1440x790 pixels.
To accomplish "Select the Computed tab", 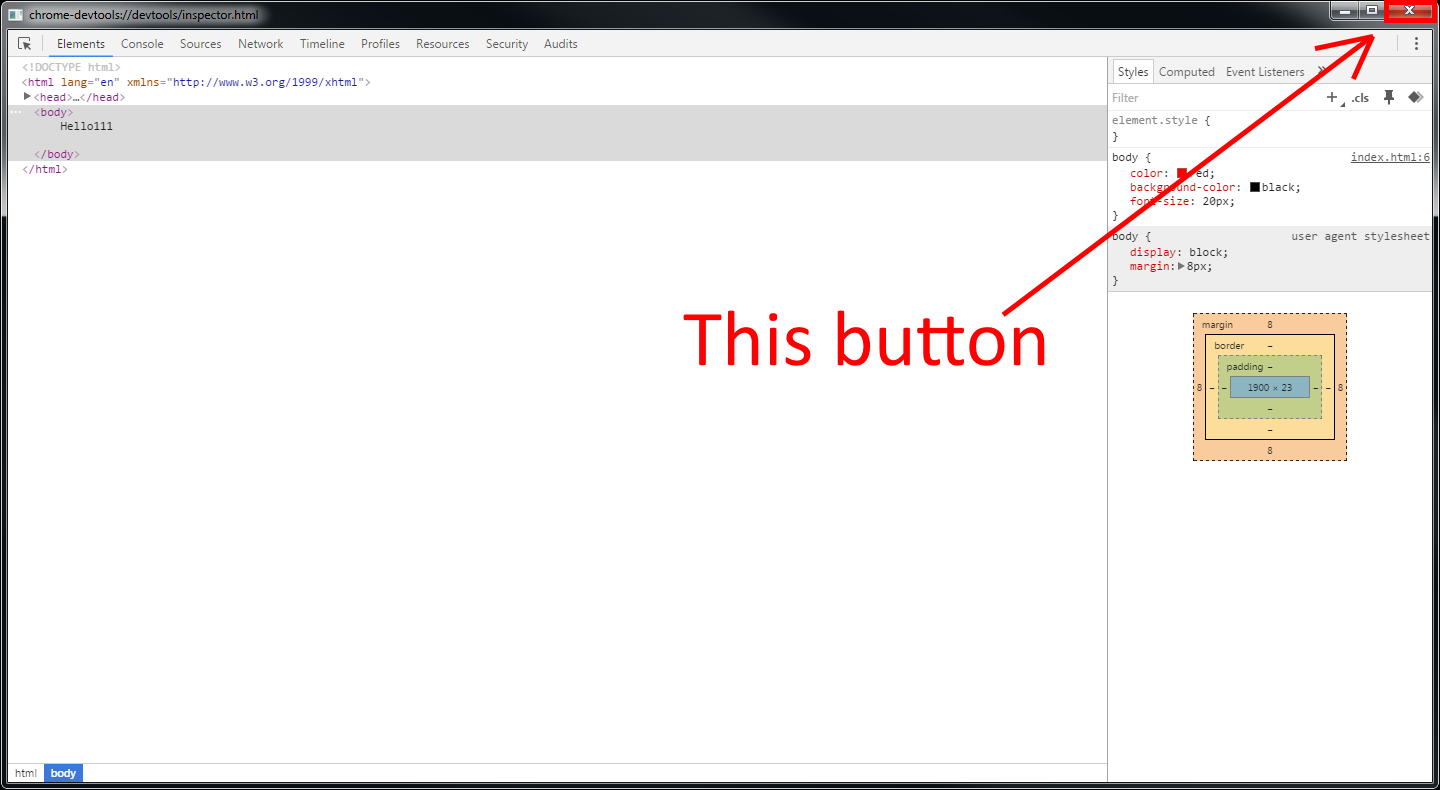I will pos(1186,72).
